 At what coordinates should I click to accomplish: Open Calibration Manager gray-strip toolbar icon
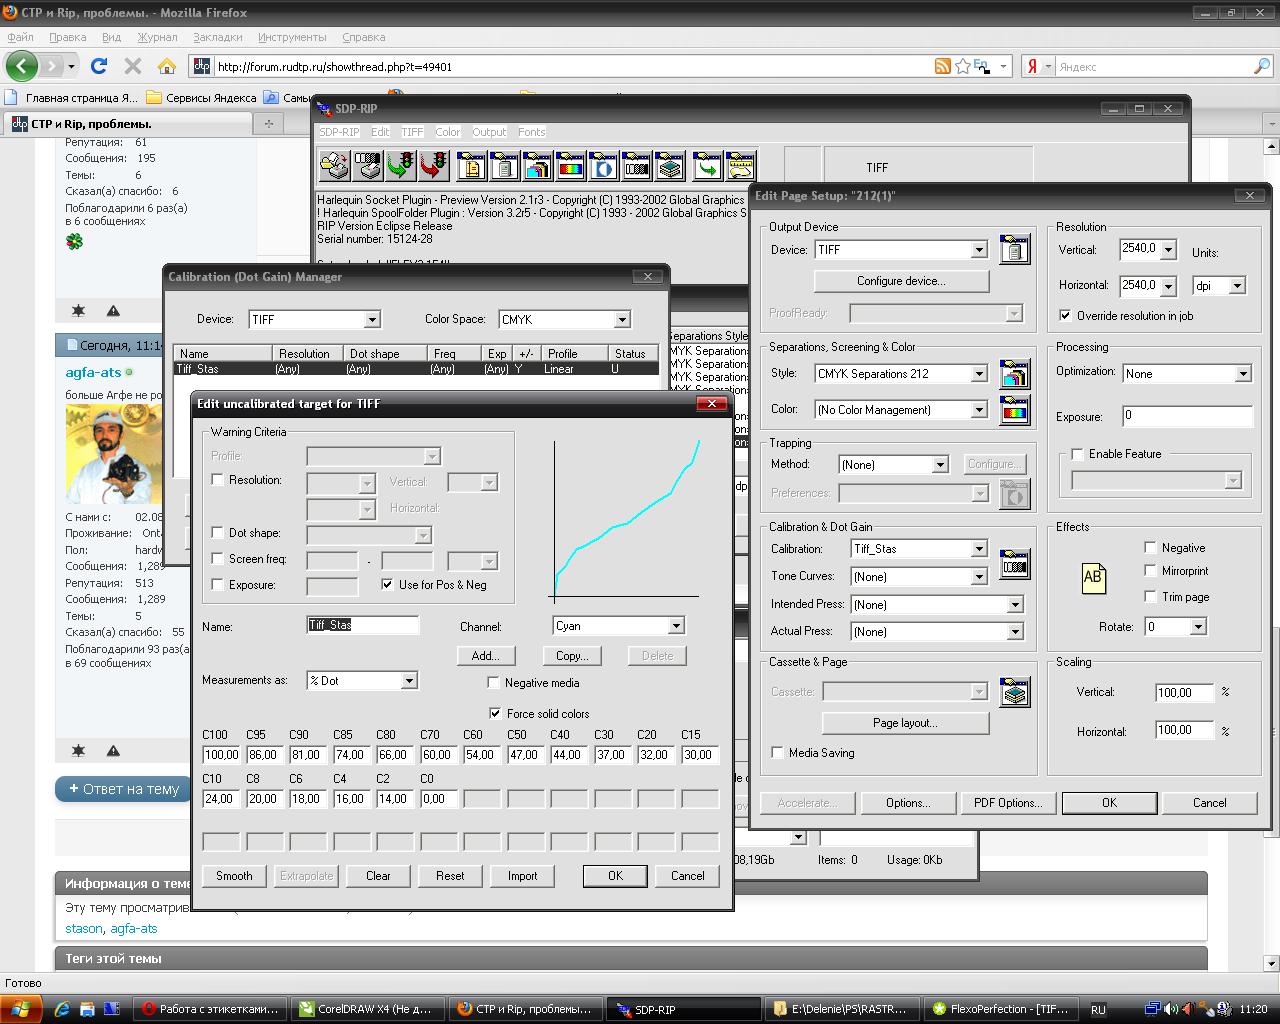(x=636, y=165)
